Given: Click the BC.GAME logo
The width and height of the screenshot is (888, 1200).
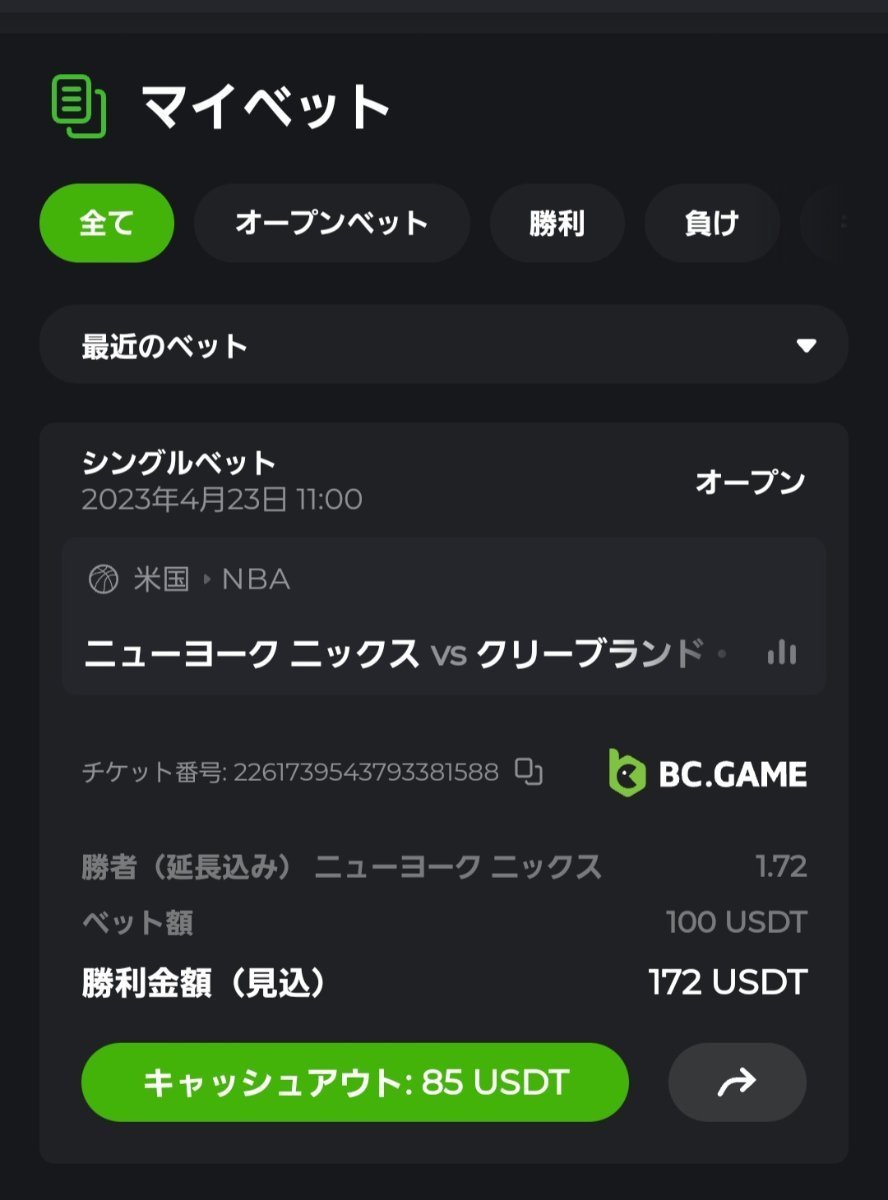Looking at the screenshot, I should (x=707, y=774).
